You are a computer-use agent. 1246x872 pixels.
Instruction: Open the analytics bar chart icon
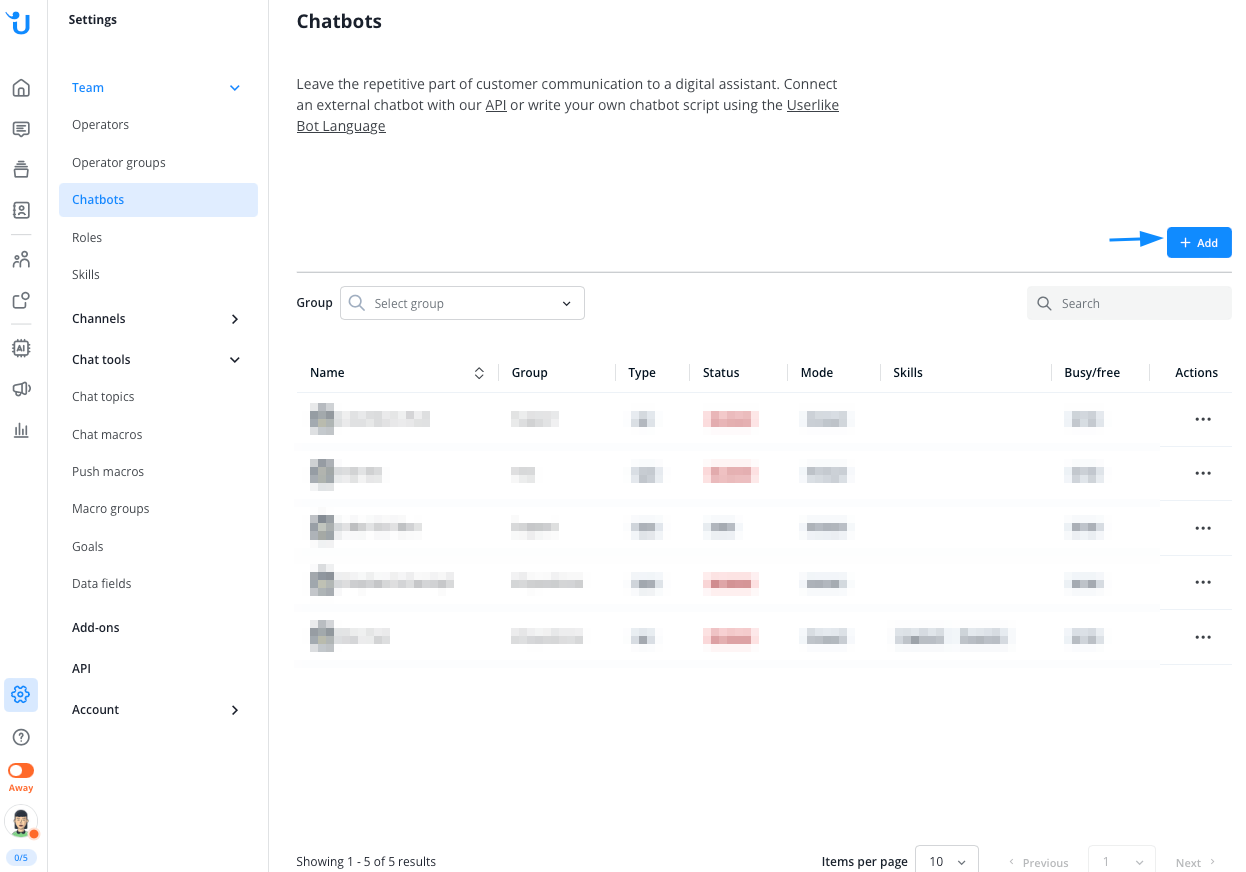21,430
